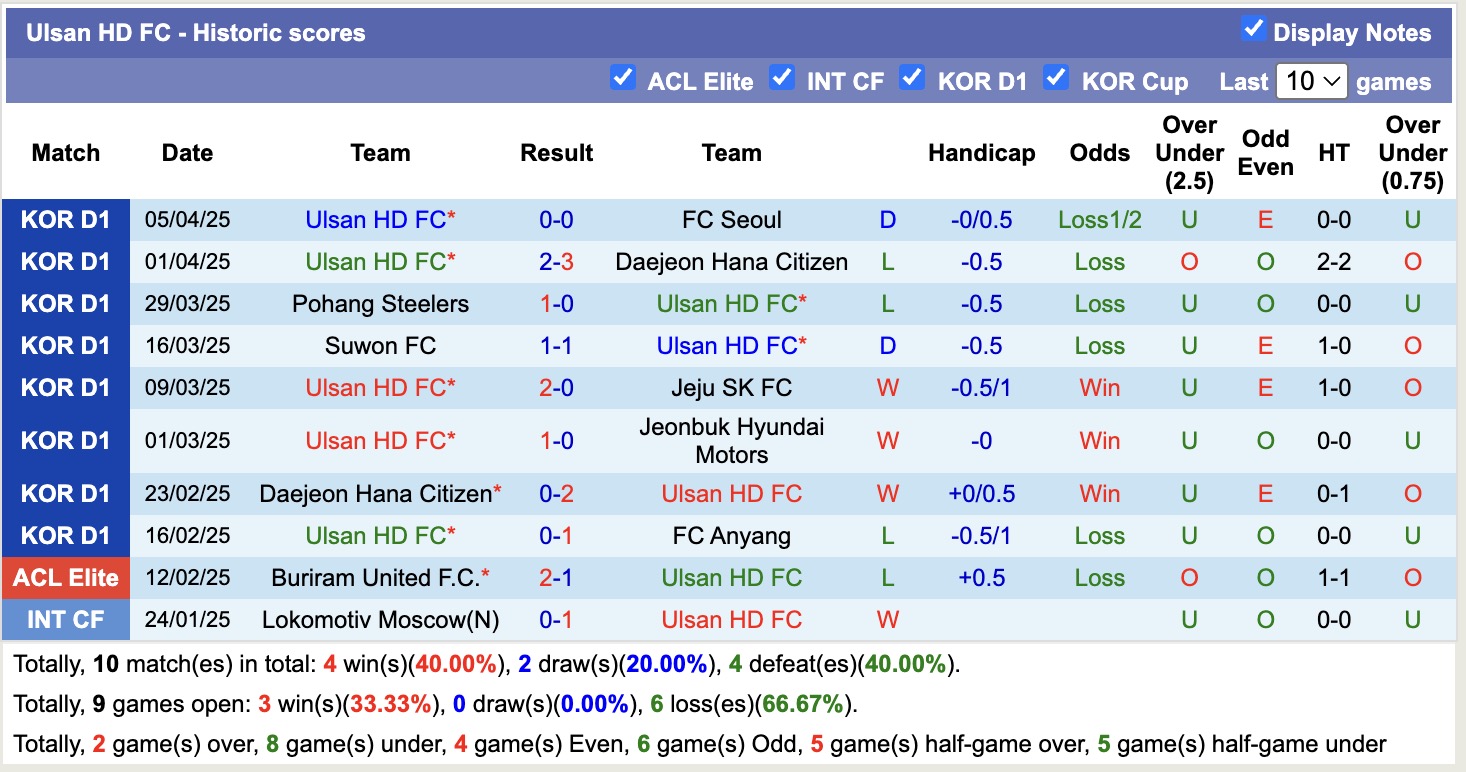Viewport: 1466px width, 772px height.
Task: Click the Loss1/2 odds in the FC Seoul row
Action: 1099,219
